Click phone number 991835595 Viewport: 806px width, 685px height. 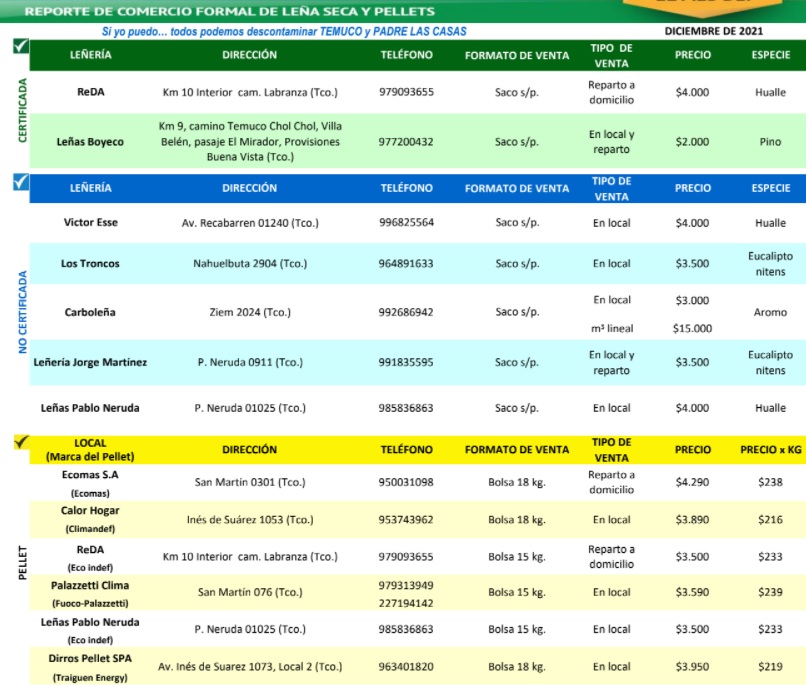(x=406, y=362)
